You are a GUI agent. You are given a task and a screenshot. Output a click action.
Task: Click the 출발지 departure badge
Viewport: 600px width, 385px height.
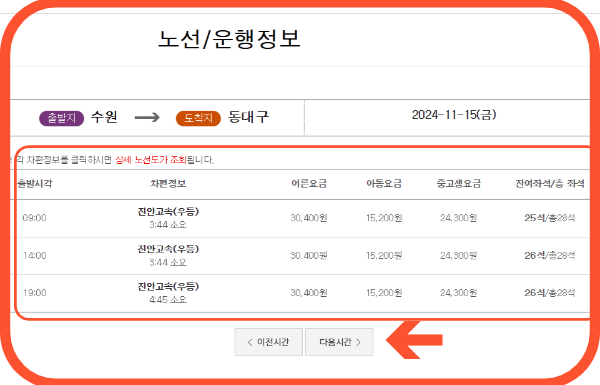(x=61, y=118)
